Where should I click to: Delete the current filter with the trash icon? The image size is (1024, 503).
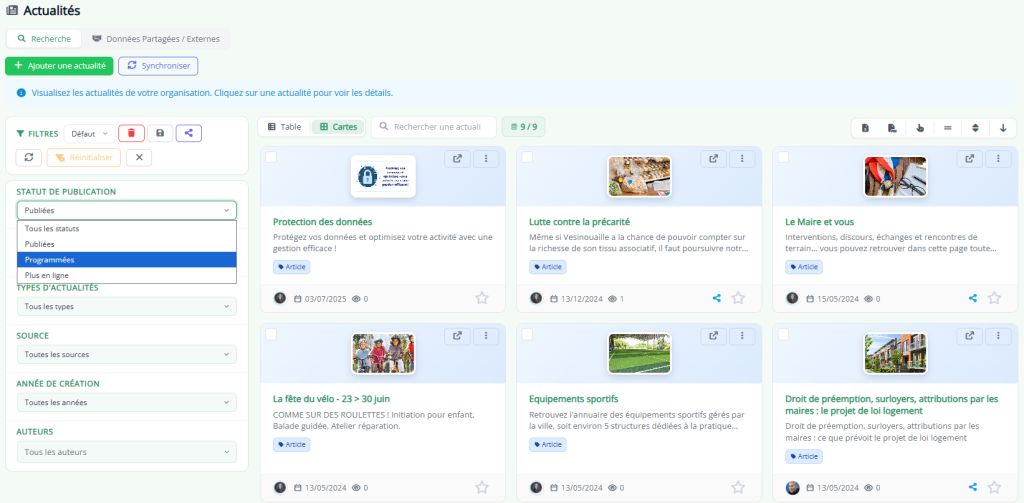131,133
